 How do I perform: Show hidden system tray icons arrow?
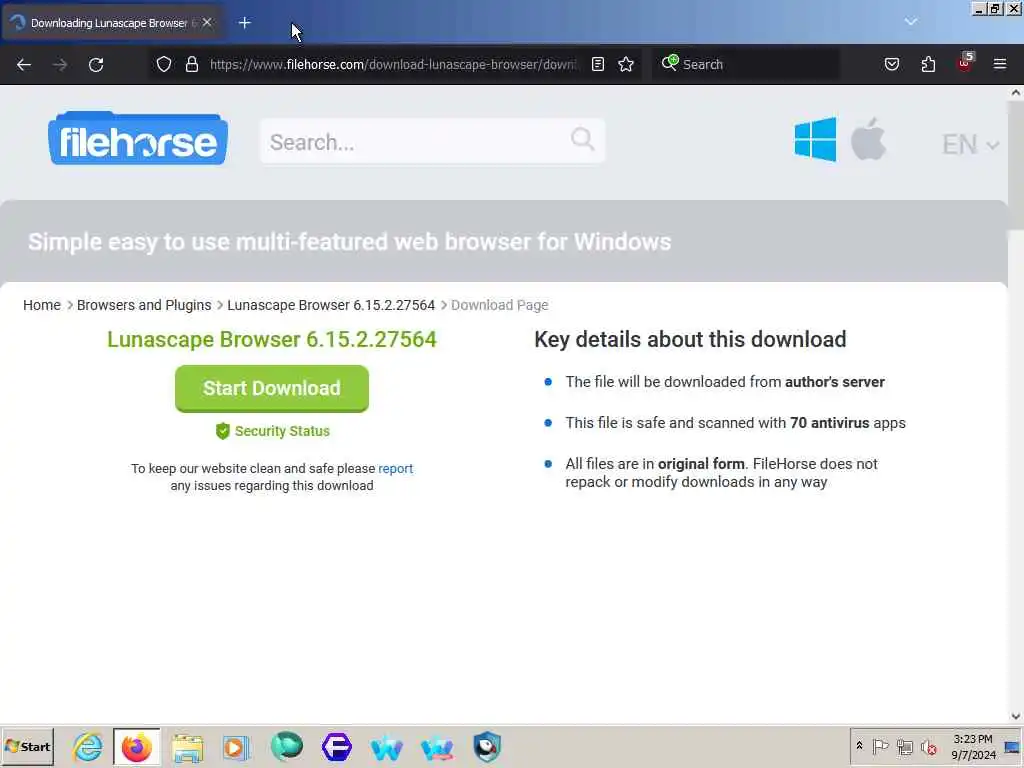point(859,746)
